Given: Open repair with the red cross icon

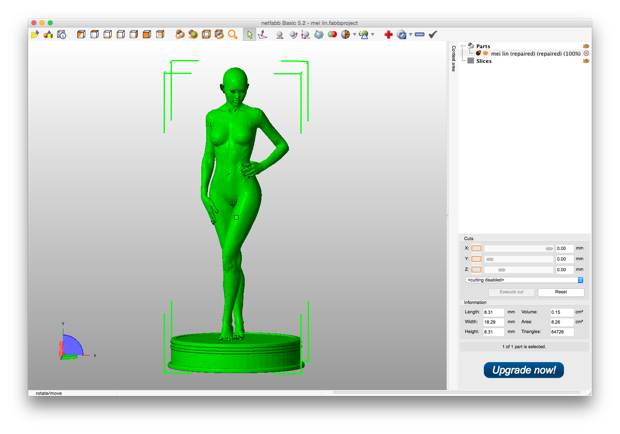Looking at the screenshot, I should (x=388, y=35).
